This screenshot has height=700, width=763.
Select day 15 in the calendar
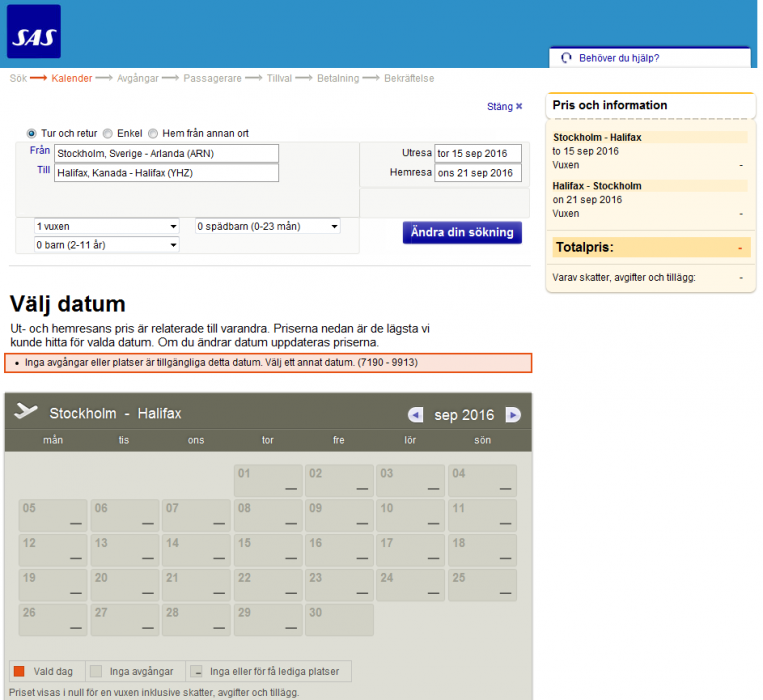(x=267, y=550)
